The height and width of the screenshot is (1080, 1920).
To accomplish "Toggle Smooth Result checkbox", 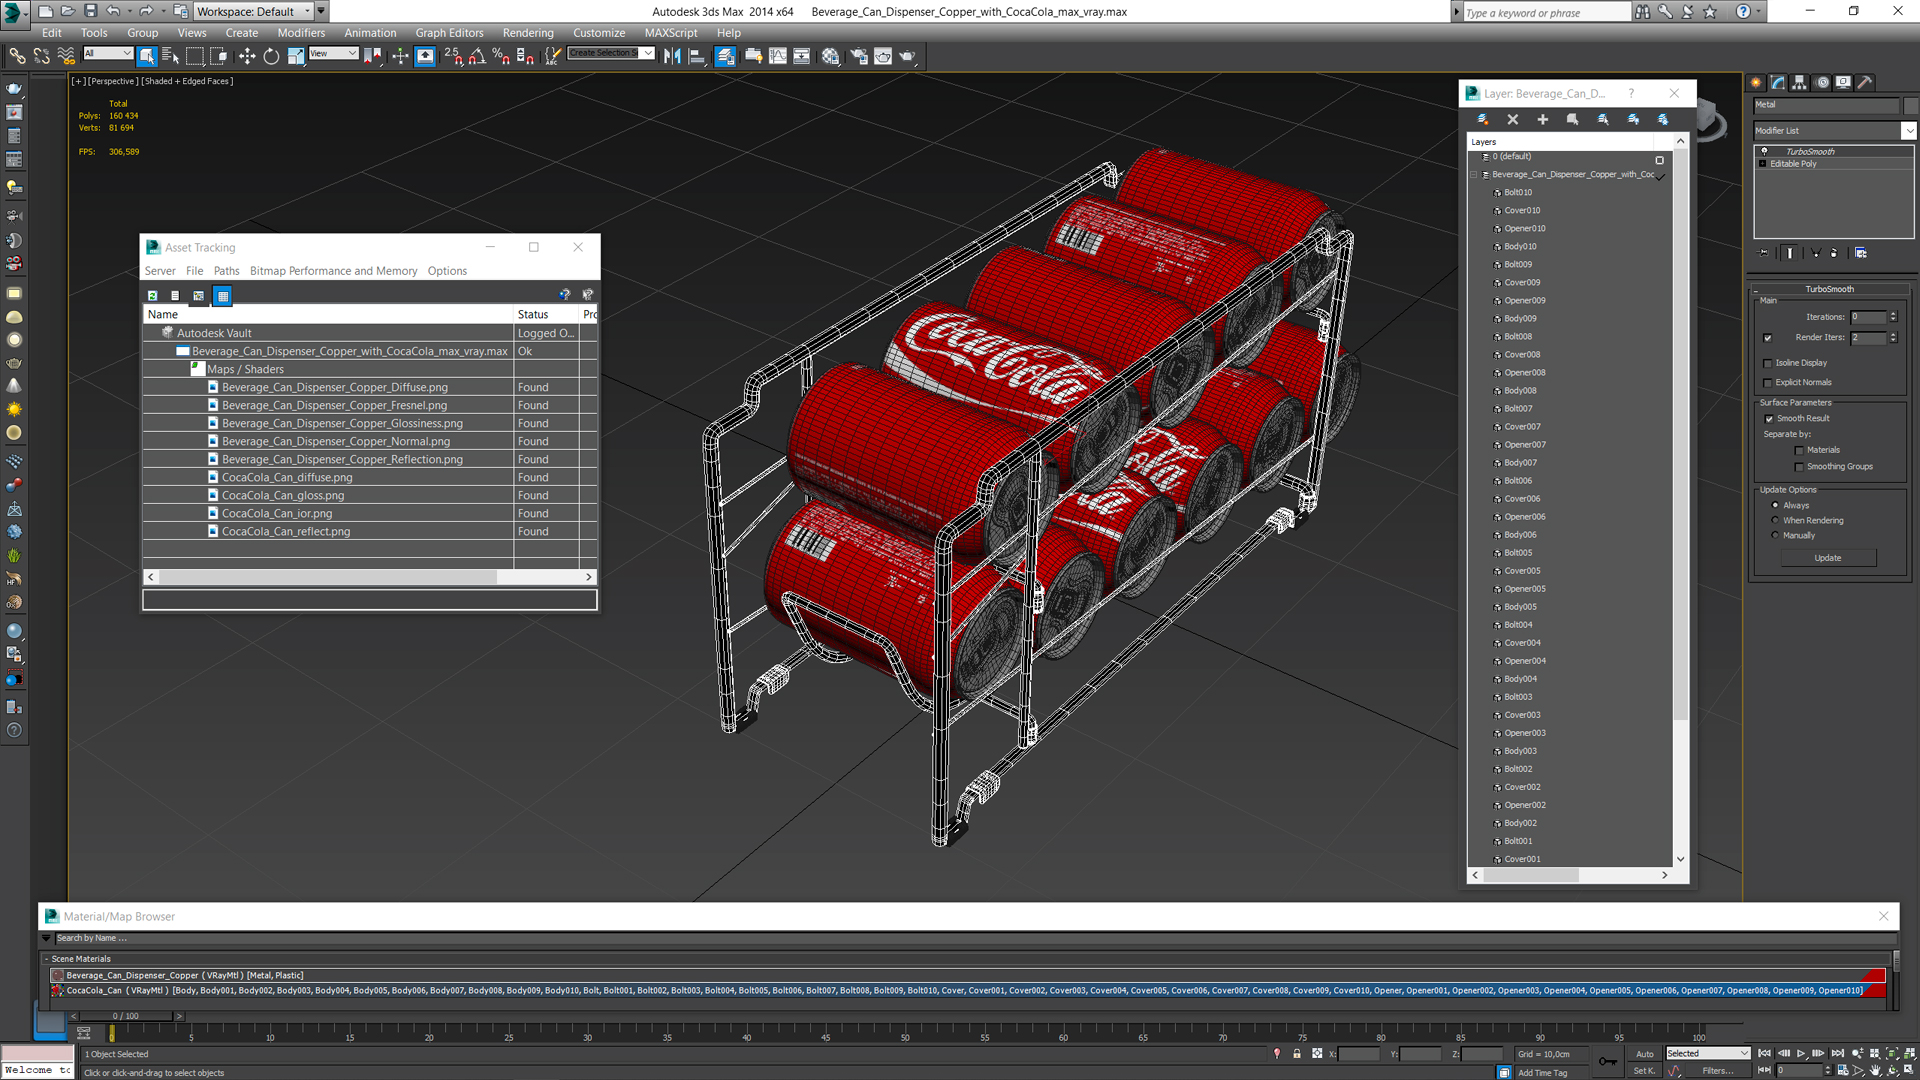I will click(x=1769, y=418).
